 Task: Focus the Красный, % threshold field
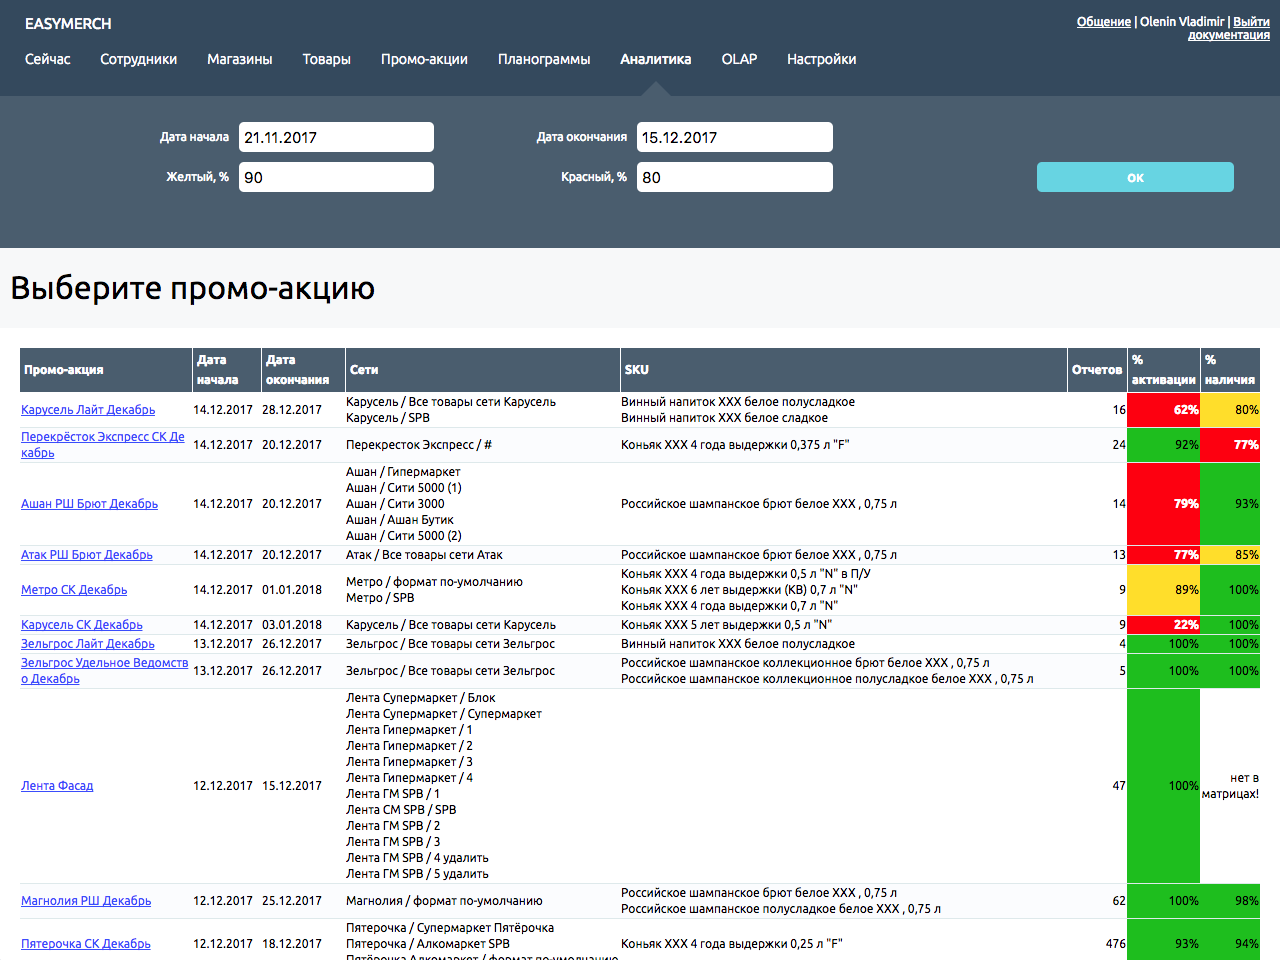coord(734,177)
